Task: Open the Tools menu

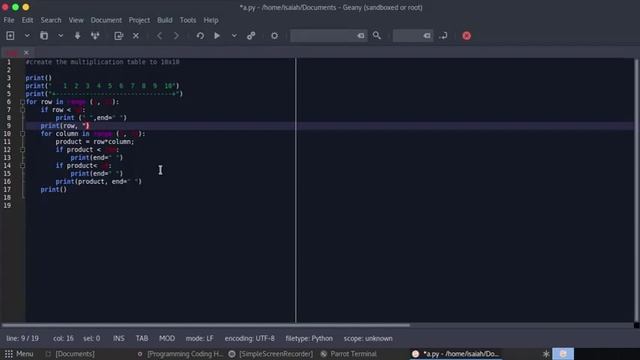Action: 188,20
